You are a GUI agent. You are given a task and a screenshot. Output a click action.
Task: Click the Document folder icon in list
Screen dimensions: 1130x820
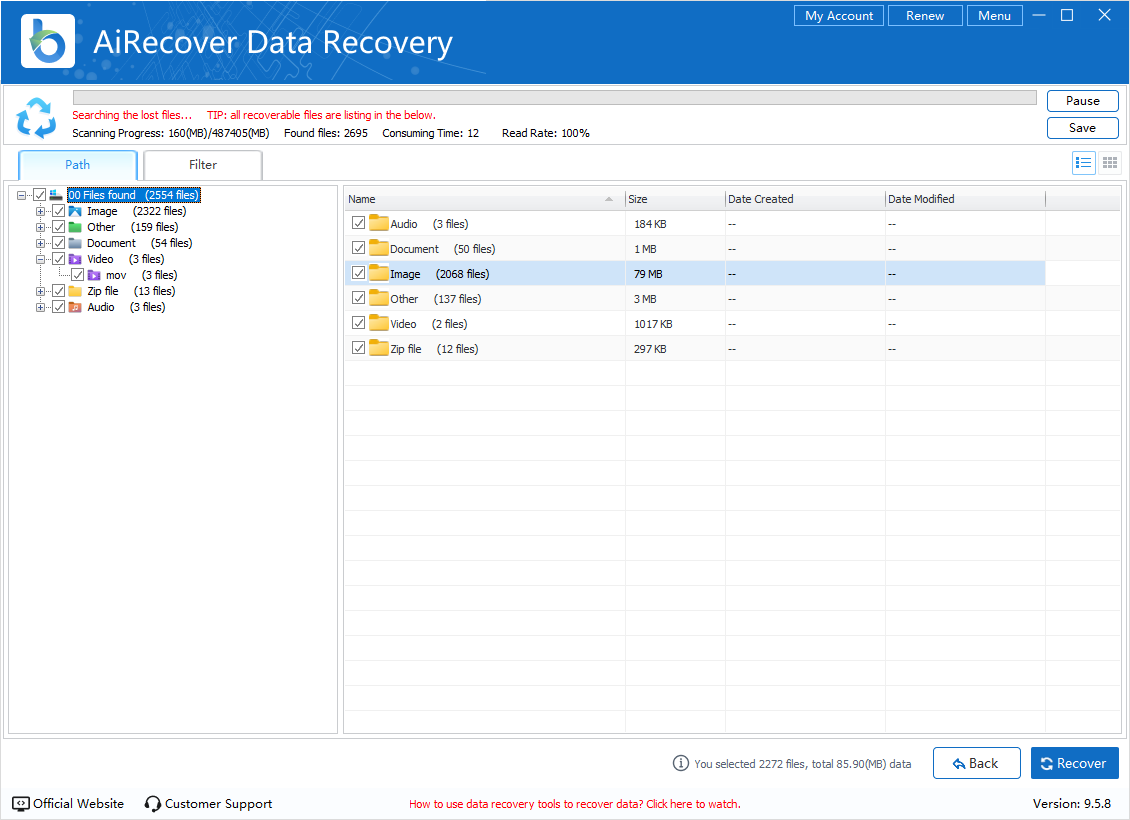pos(378,248)
